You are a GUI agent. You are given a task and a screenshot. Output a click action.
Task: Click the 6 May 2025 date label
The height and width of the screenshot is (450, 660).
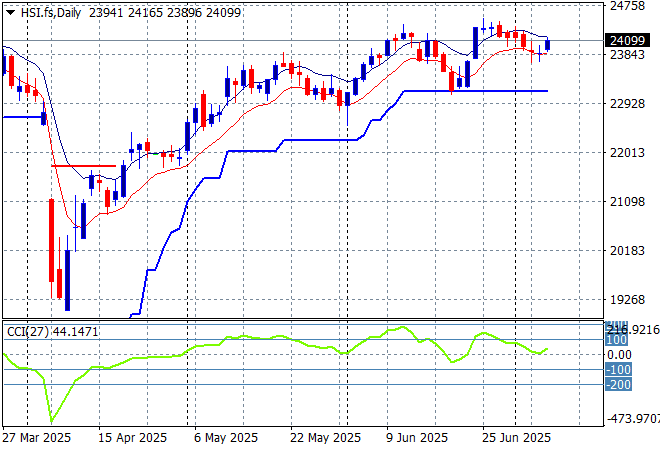tap(226, 438)
